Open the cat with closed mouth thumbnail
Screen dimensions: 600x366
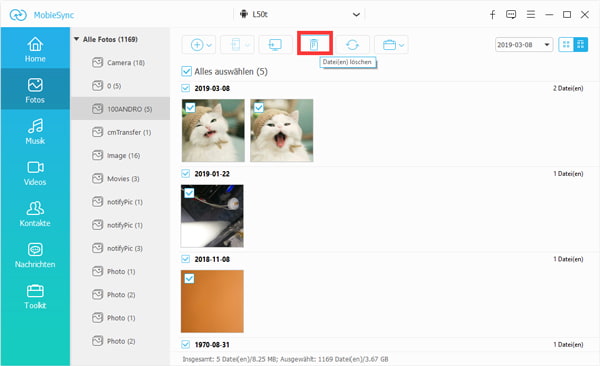coord(213,131)
